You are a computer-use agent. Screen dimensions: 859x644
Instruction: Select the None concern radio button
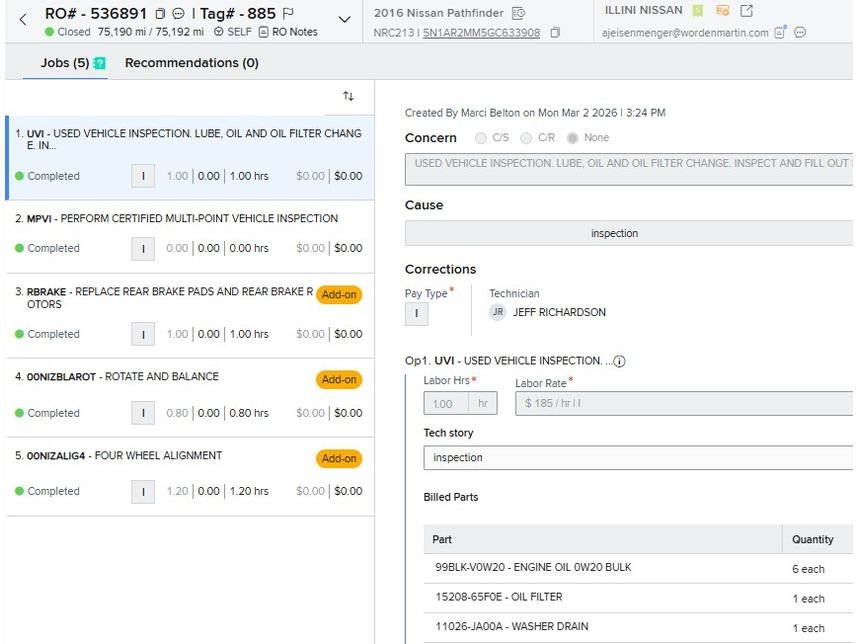[572, 138]
